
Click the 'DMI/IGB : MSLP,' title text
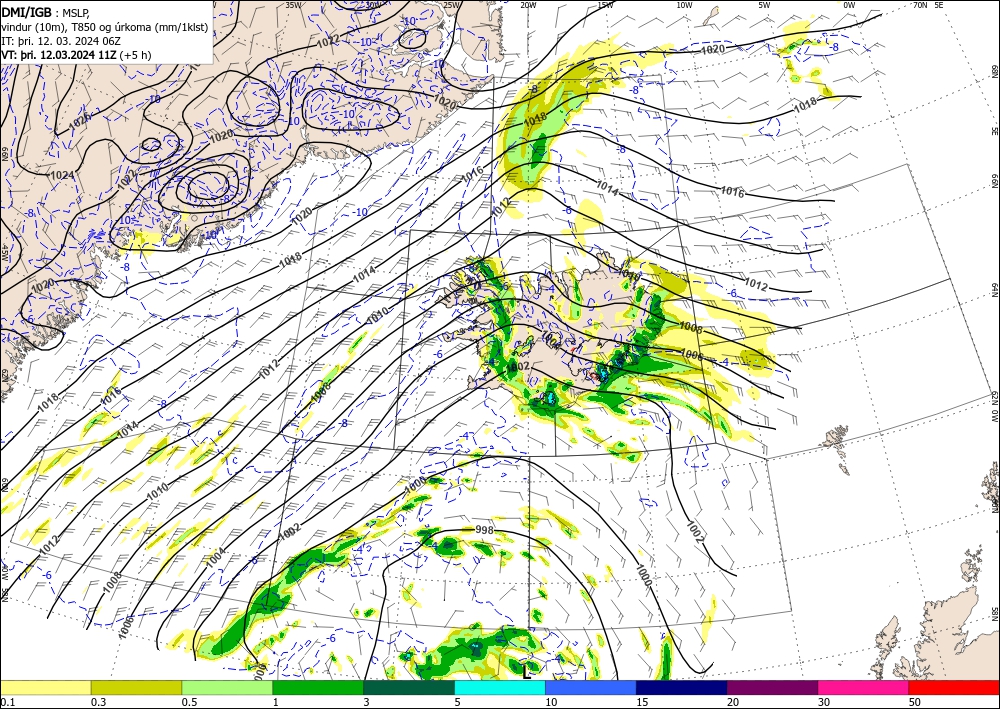(45, 13)
